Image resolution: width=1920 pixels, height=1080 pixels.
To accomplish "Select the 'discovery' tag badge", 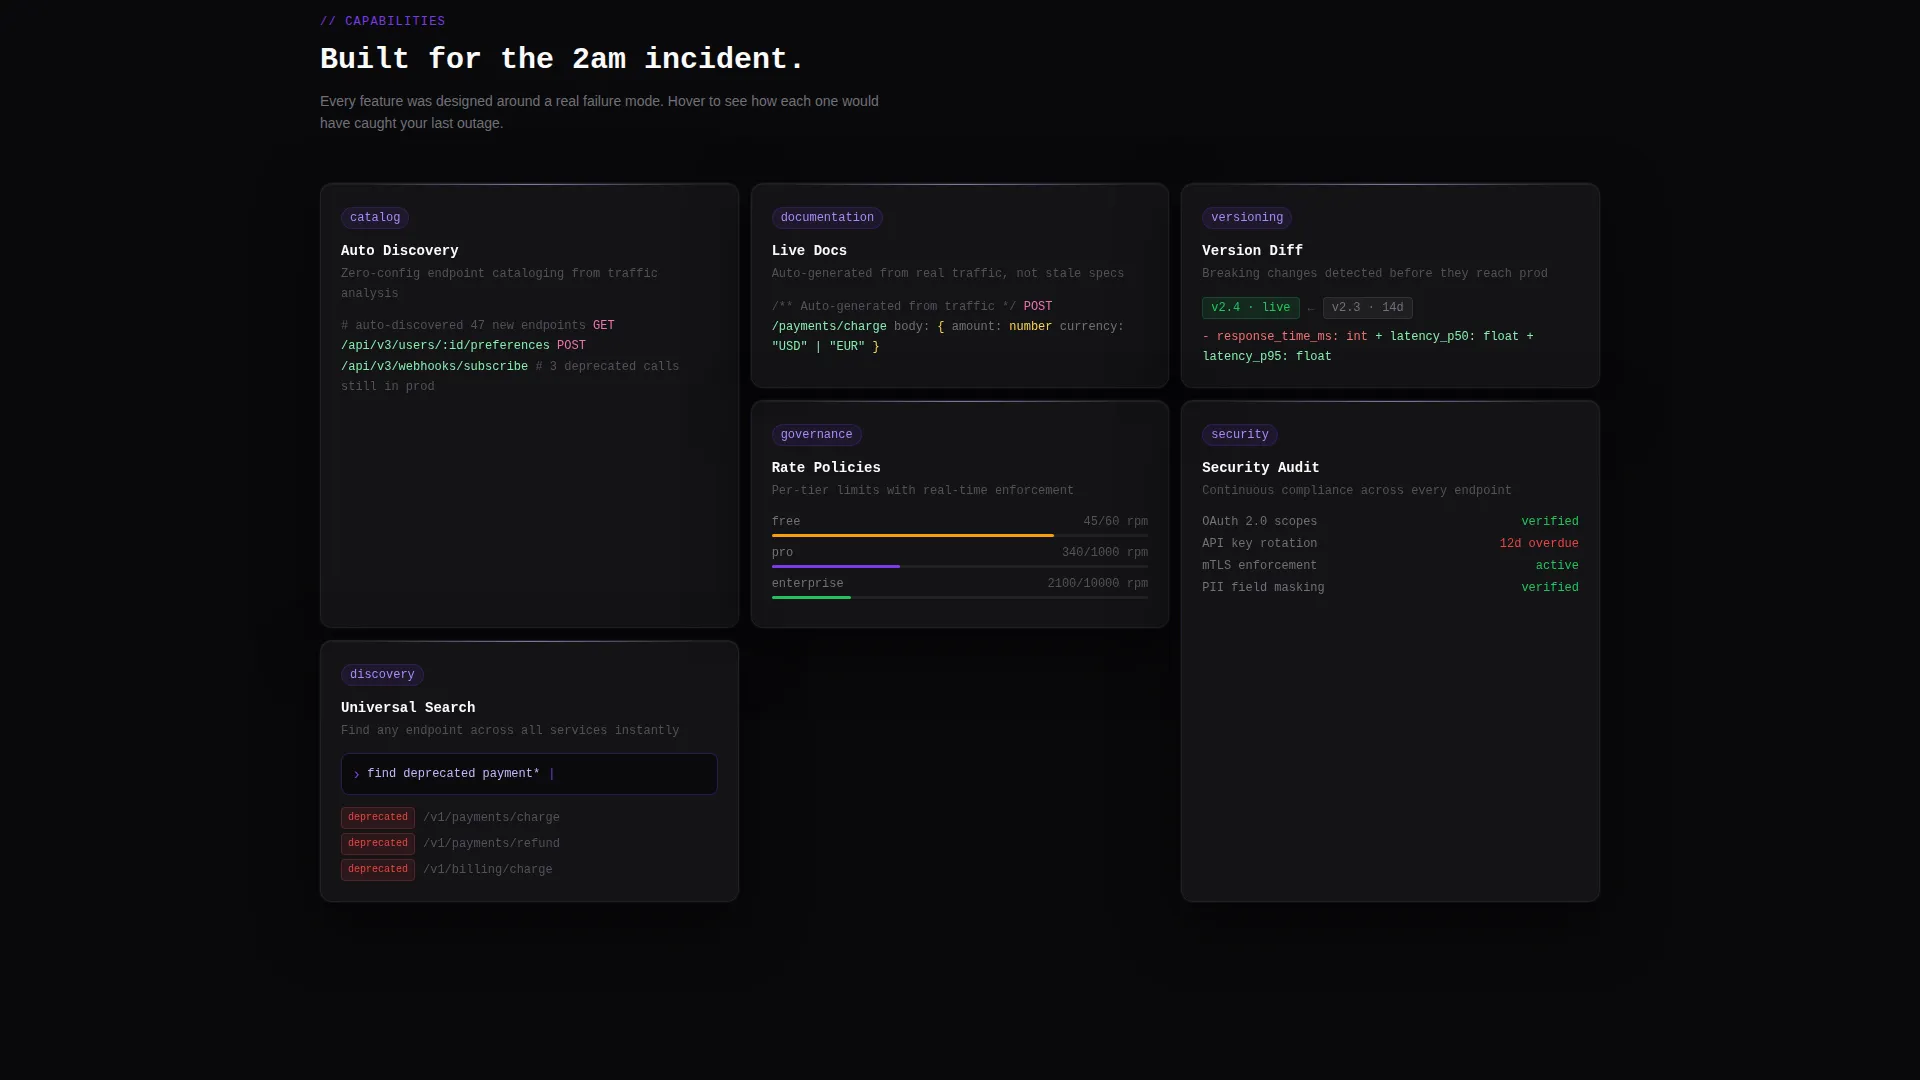I will pyautogui.click(x=382, y=675).
